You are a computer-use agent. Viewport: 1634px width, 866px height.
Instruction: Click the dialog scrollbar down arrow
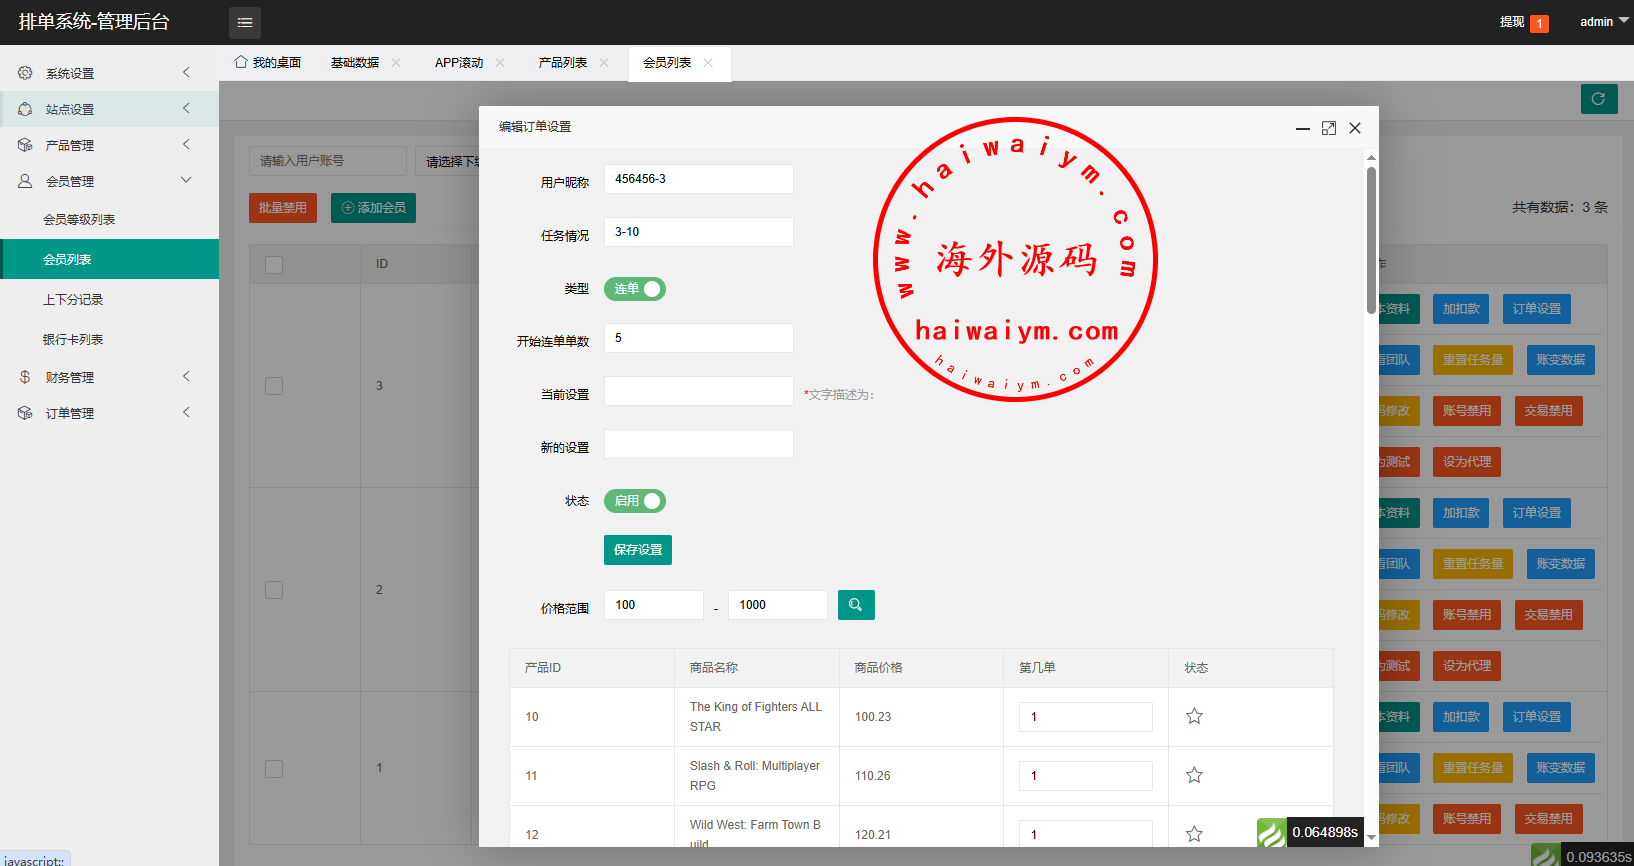(x=1371, y=837)
